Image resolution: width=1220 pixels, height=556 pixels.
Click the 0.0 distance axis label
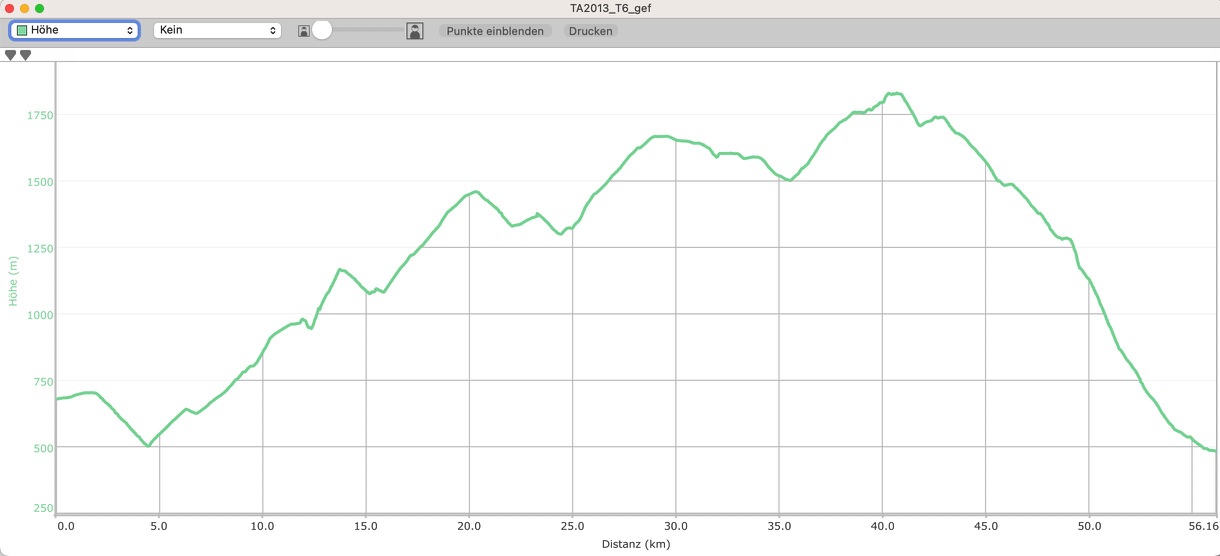pyautogui.click(x=66, y=525)
